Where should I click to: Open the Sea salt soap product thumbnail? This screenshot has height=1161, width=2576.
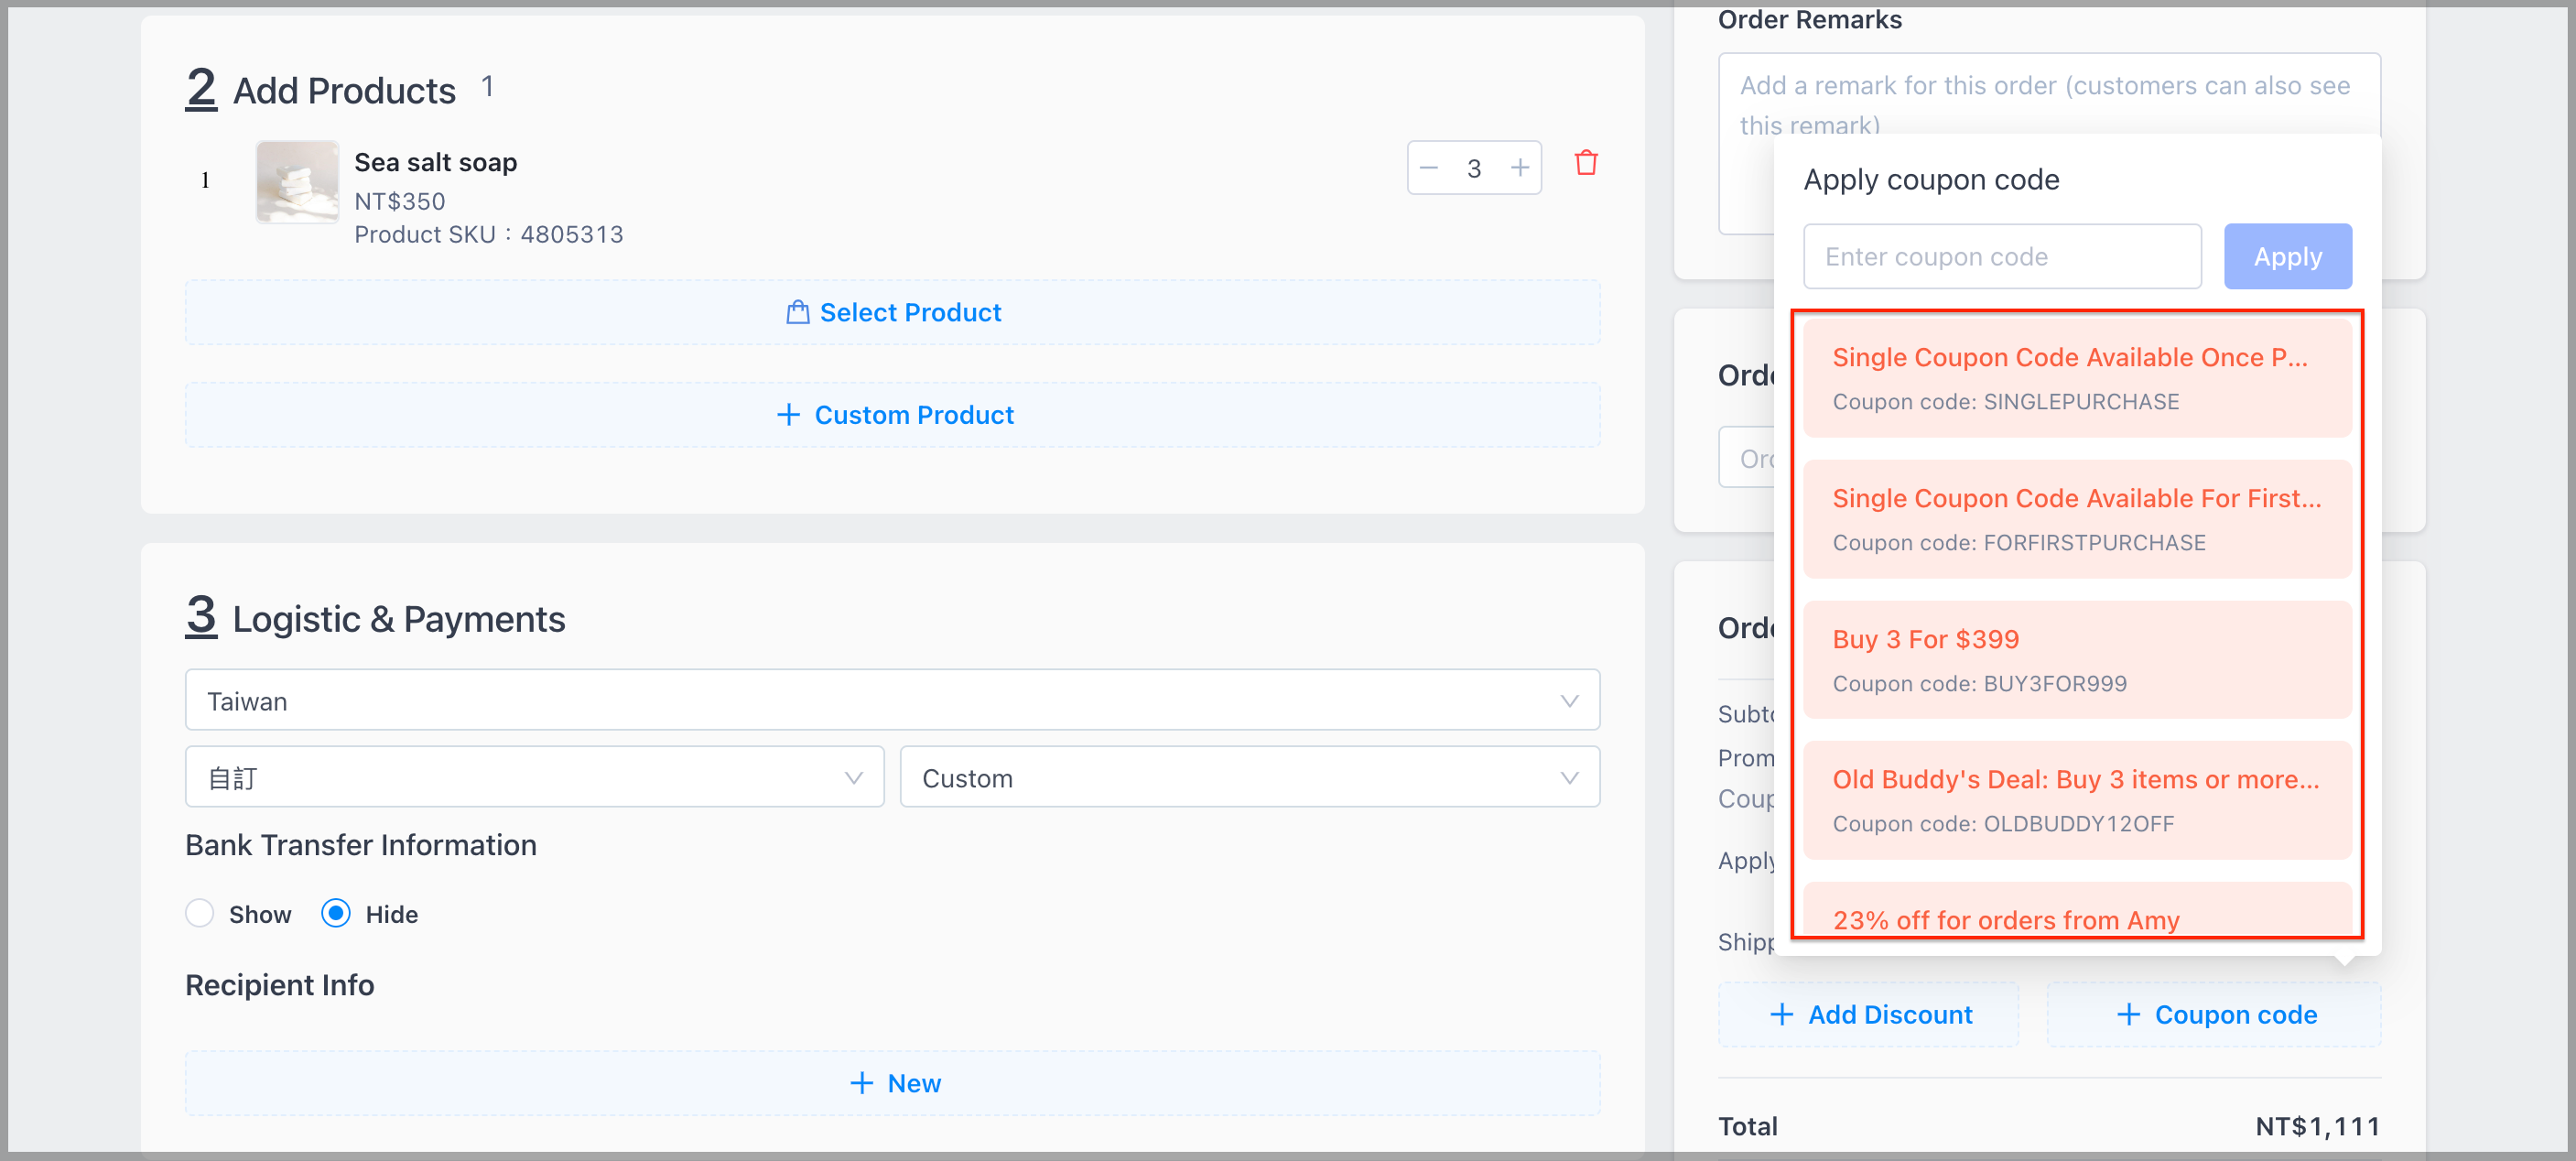(x=297, y=181)
